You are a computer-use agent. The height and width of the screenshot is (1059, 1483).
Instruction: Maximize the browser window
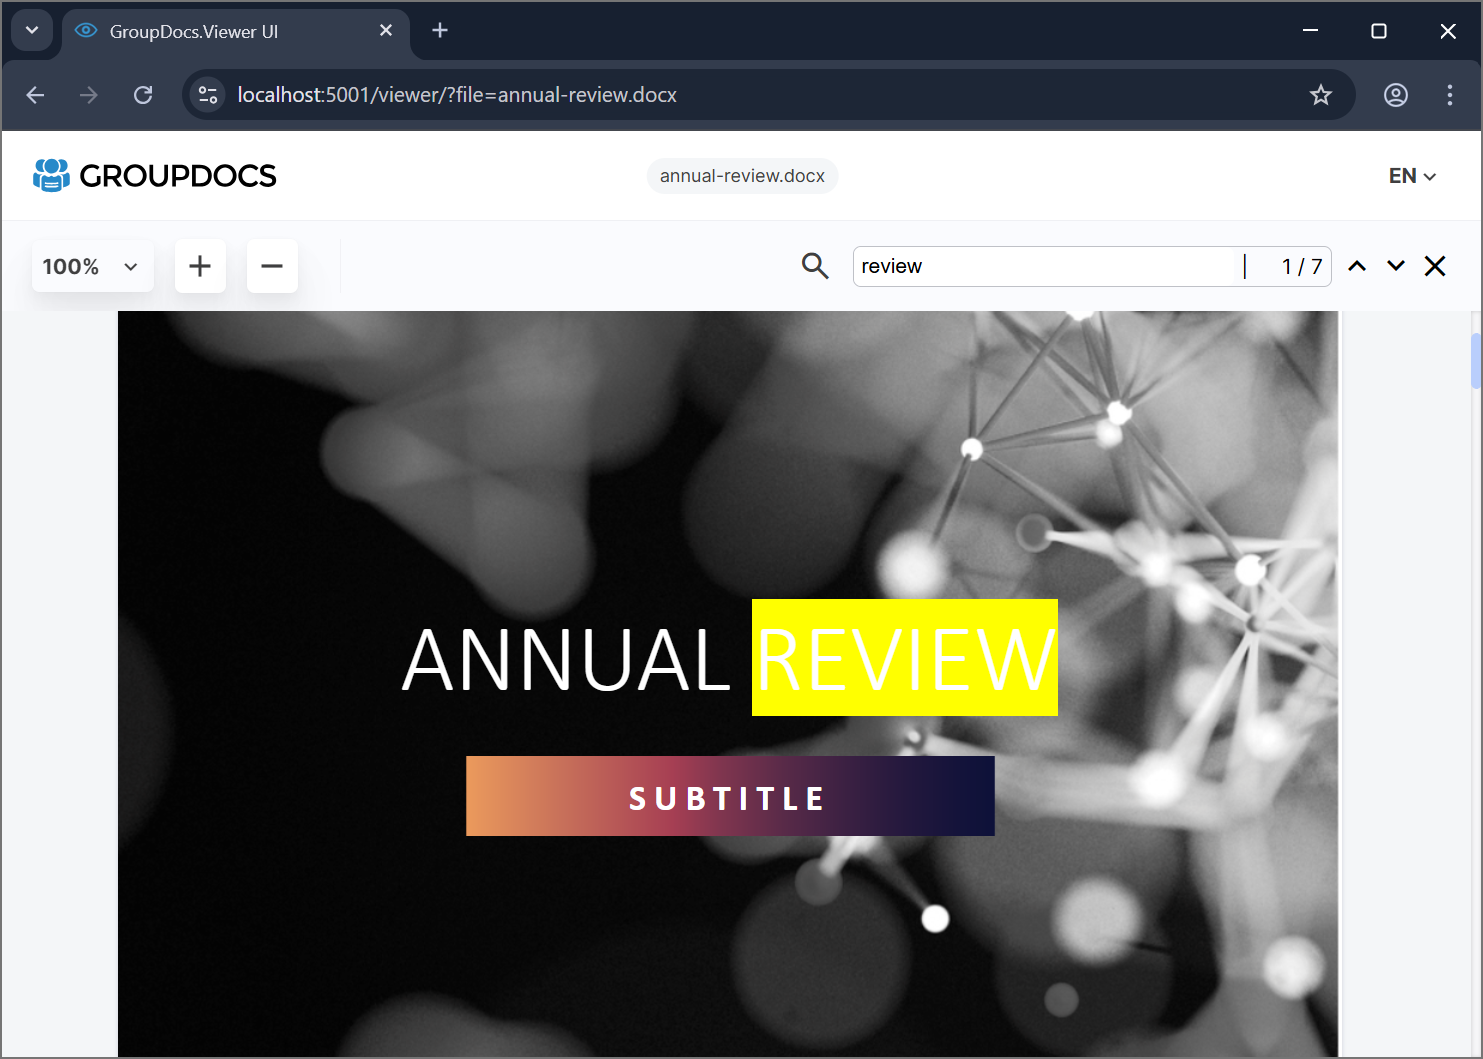(1379, 31)
